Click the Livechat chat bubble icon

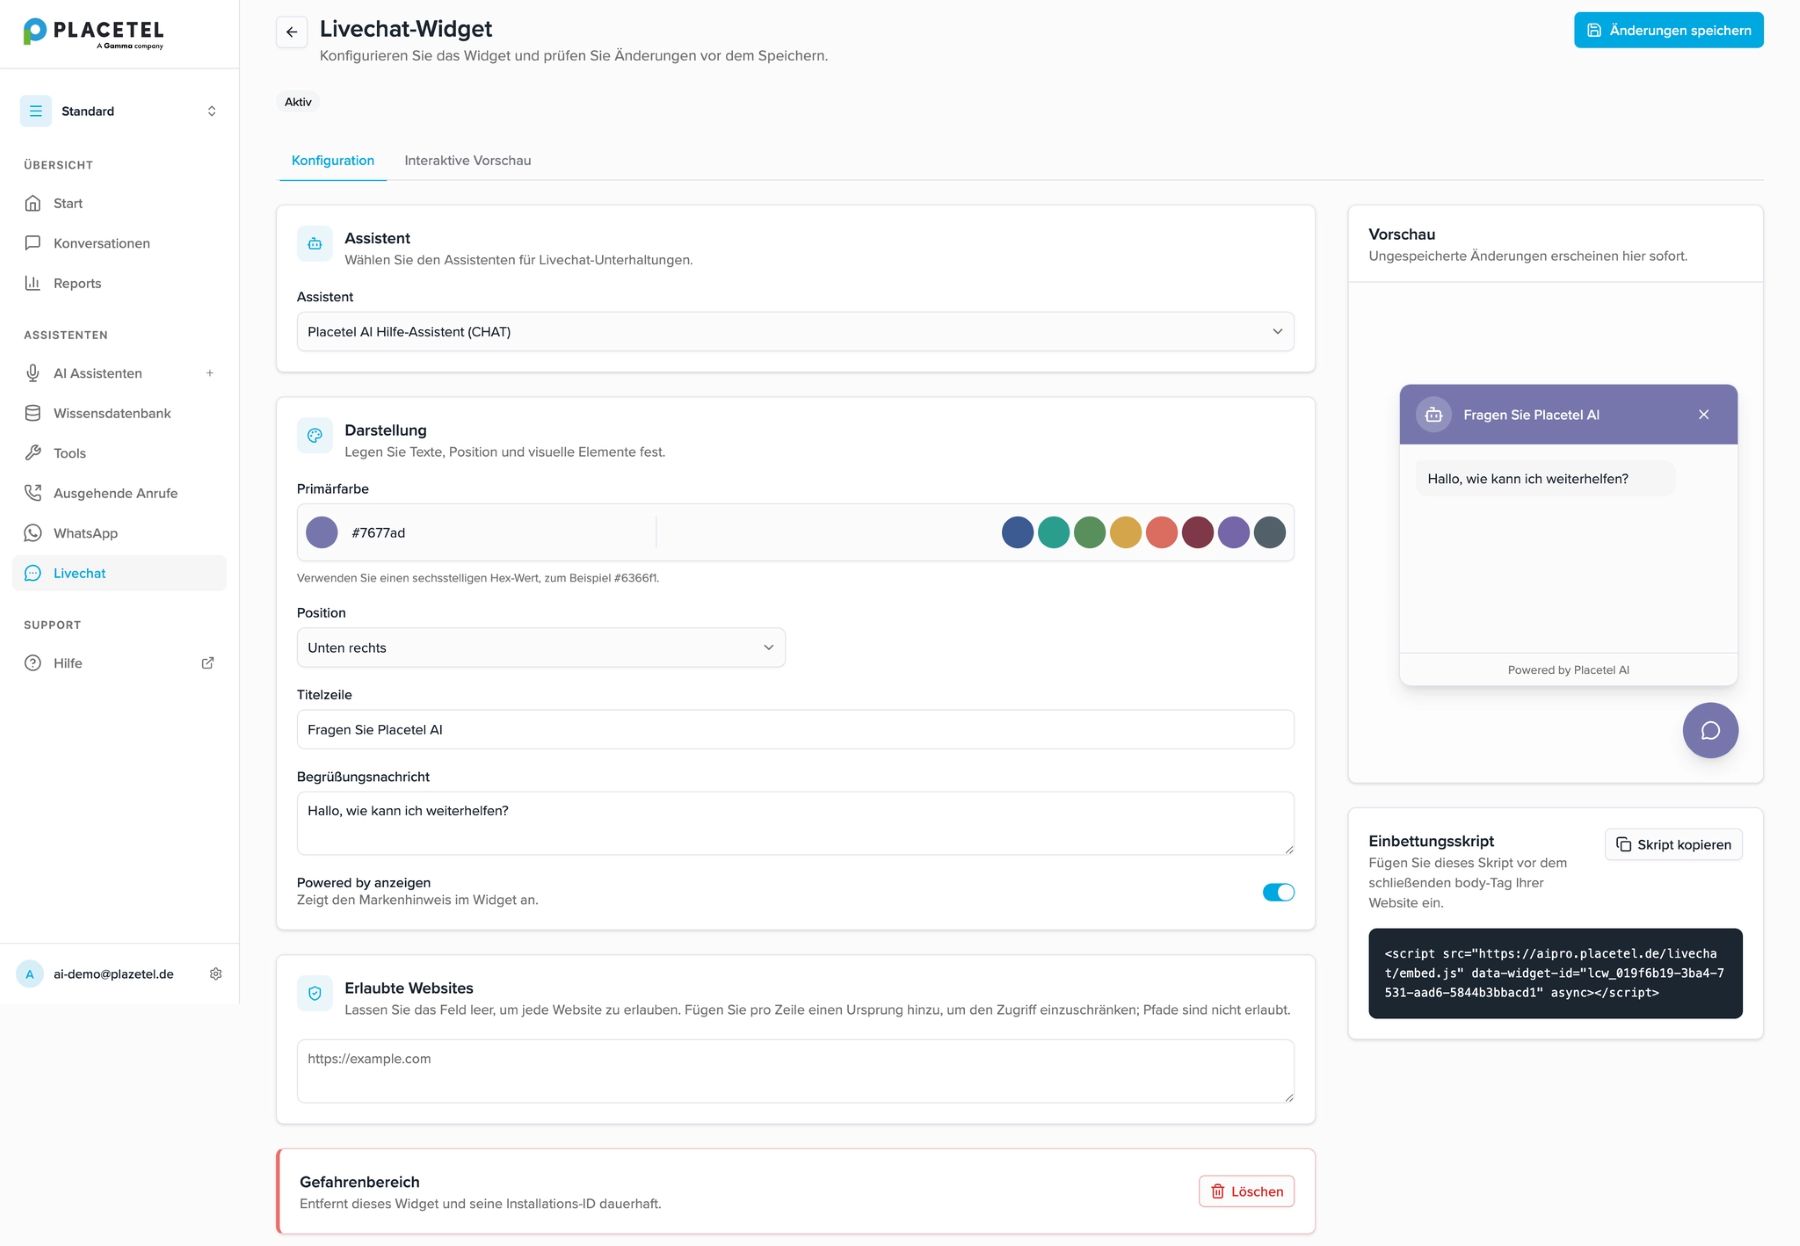coord(33,573)
